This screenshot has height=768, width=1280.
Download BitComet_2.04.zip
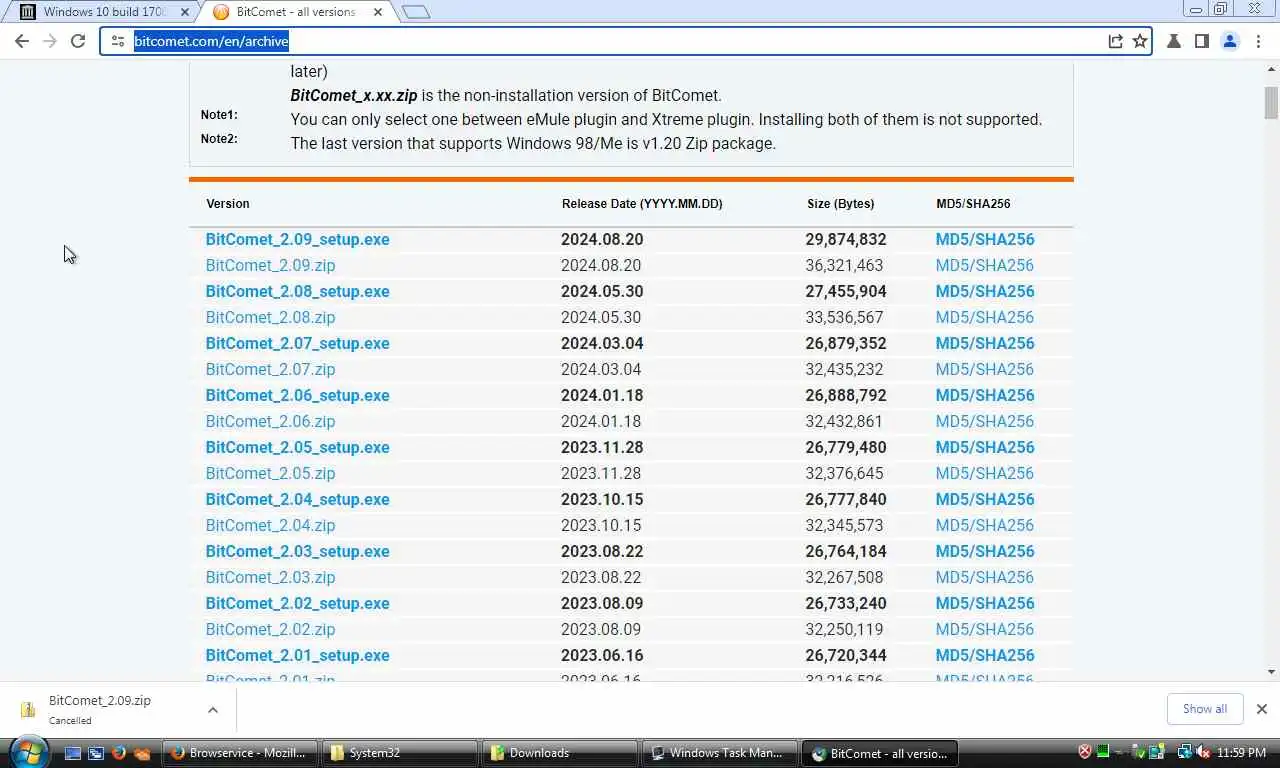tap(270, 525)
